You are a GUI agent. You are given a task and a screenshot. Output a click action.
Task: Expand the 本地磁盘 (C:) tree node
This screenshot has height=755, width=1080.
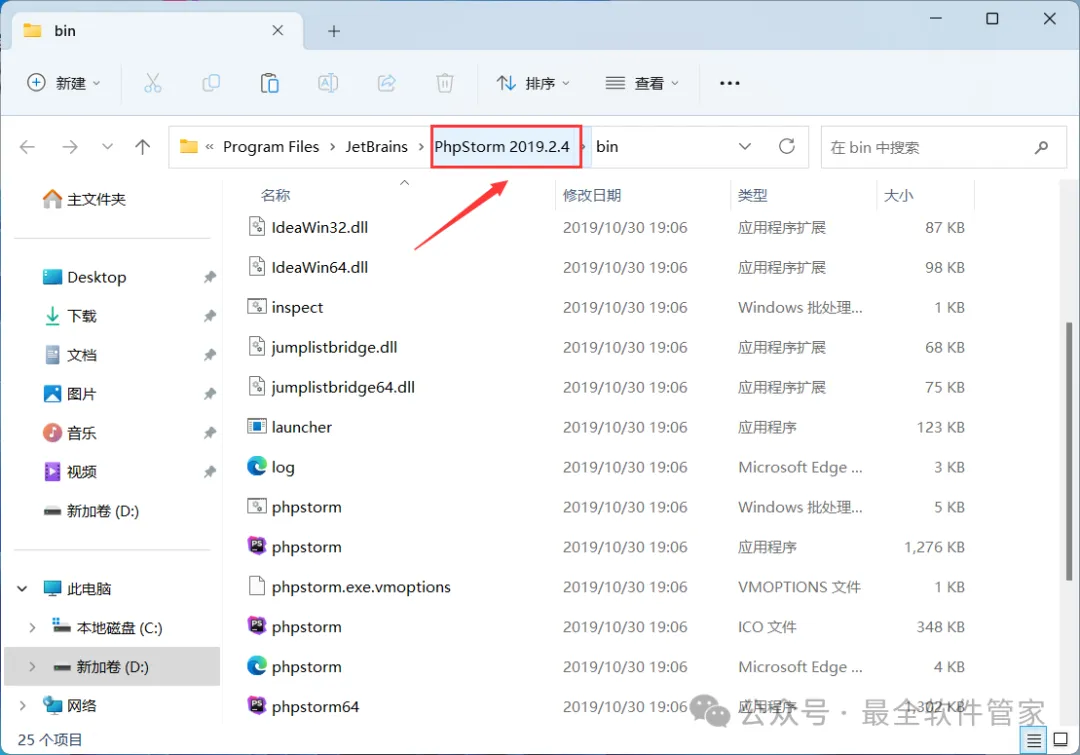(32, 628)
